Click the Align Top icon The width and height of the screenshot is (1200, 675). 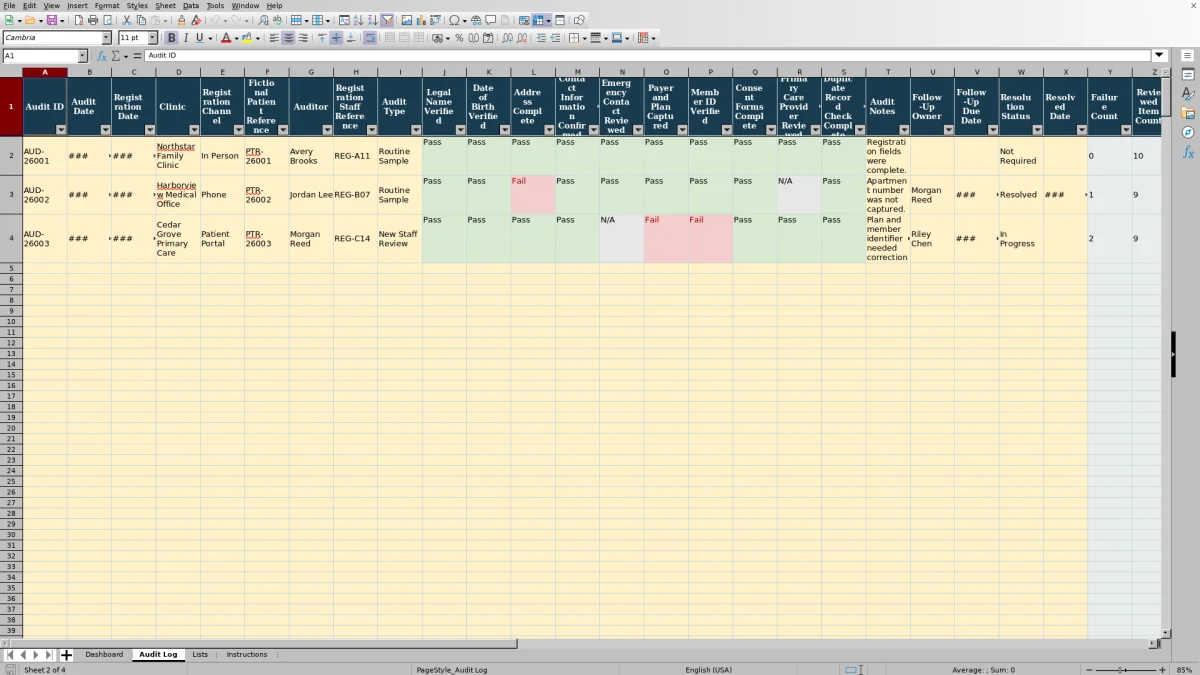[x=322, y=38]
